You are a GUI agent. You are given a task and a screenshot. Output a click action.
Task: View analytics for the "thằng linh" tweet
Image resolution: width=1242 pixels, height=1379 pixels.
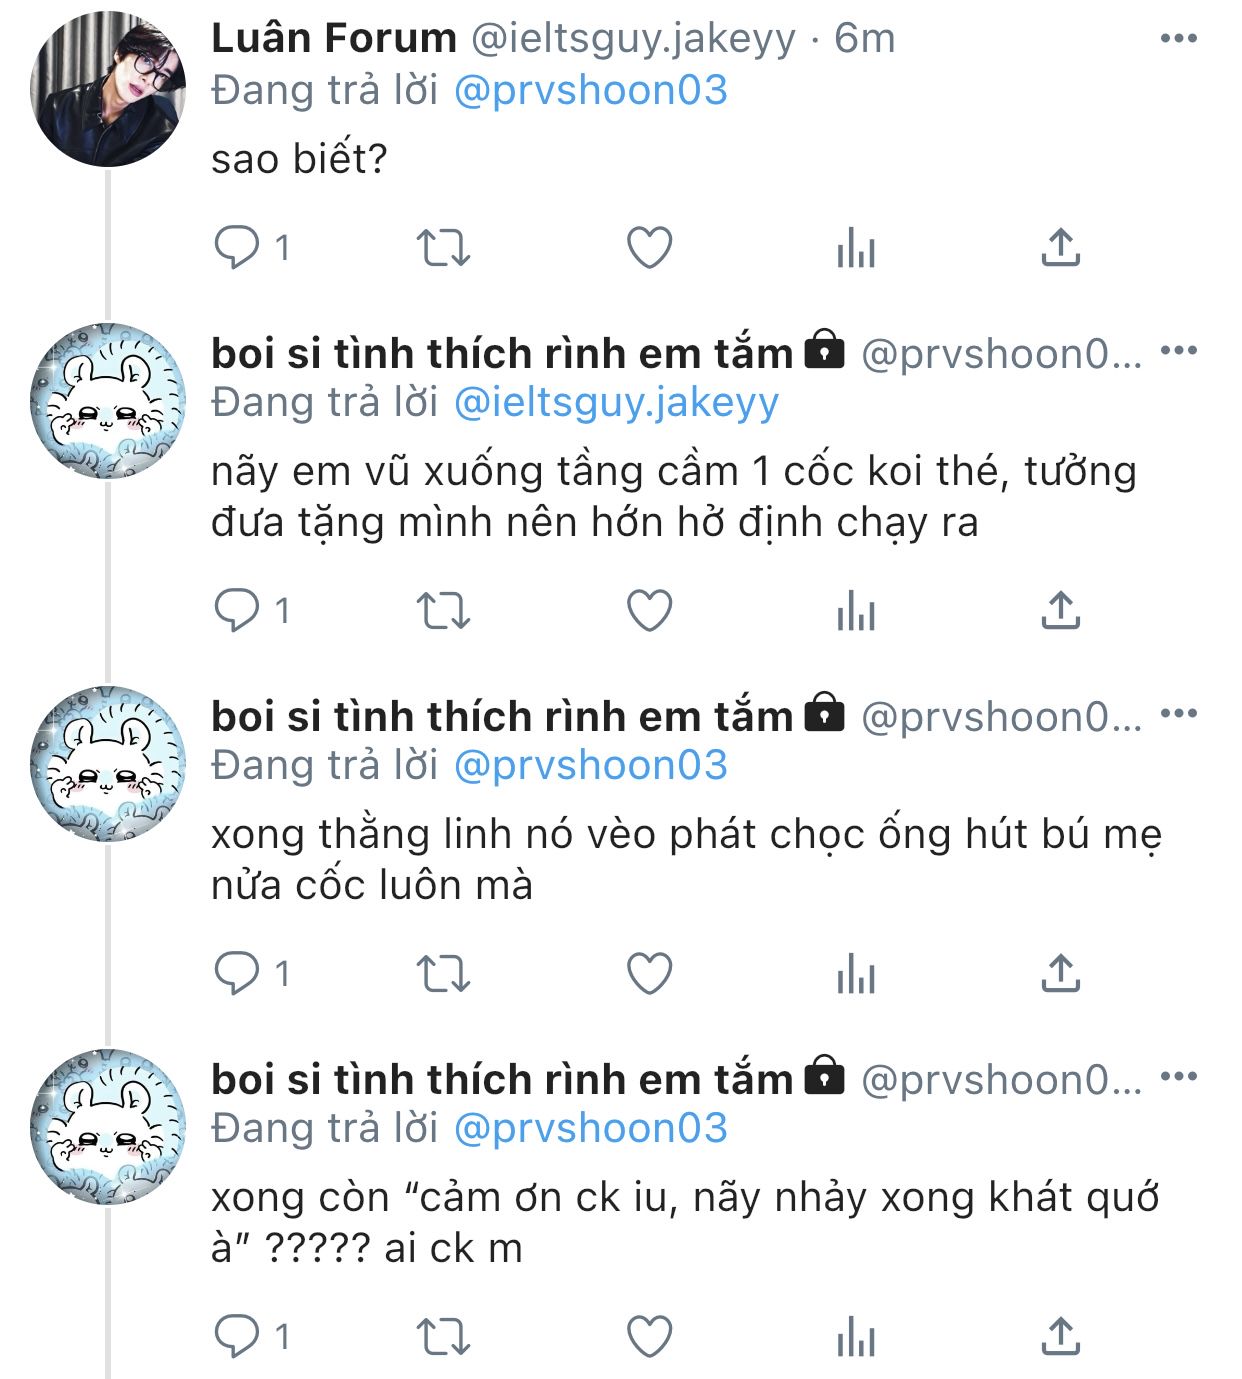[x=856, y=974]
